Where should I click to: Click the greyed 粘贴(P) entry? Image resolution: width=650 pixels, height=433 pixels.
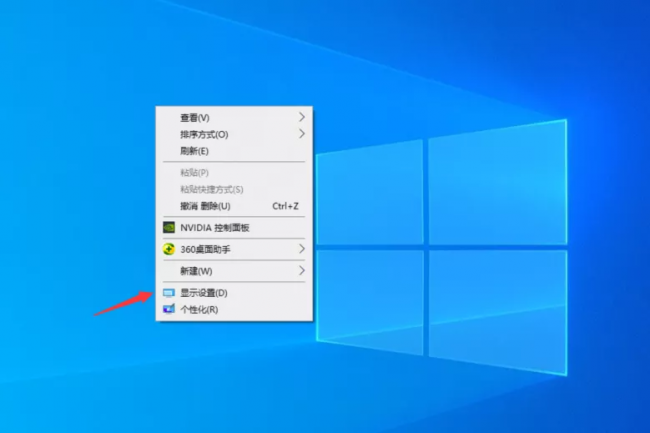tap(234, 173)
